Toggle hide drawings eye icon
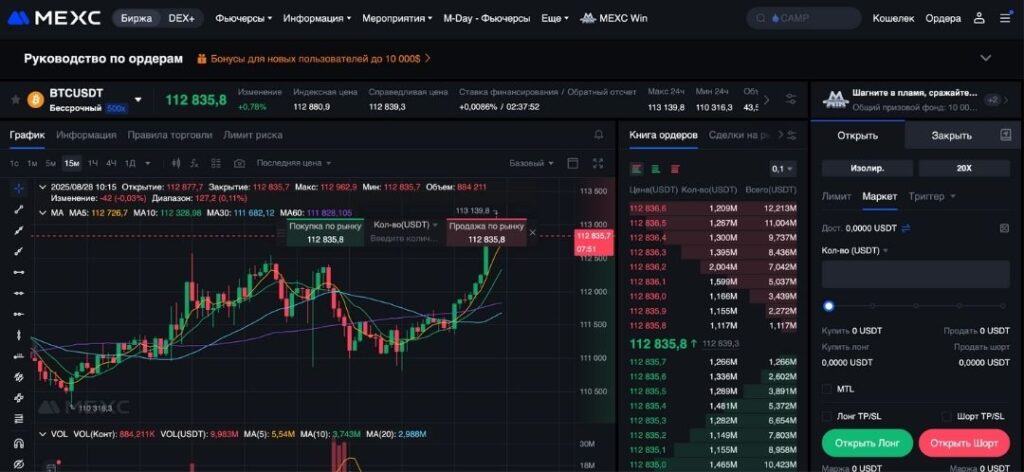Viewport: 1024px width, 472px height. click(19, 464)
